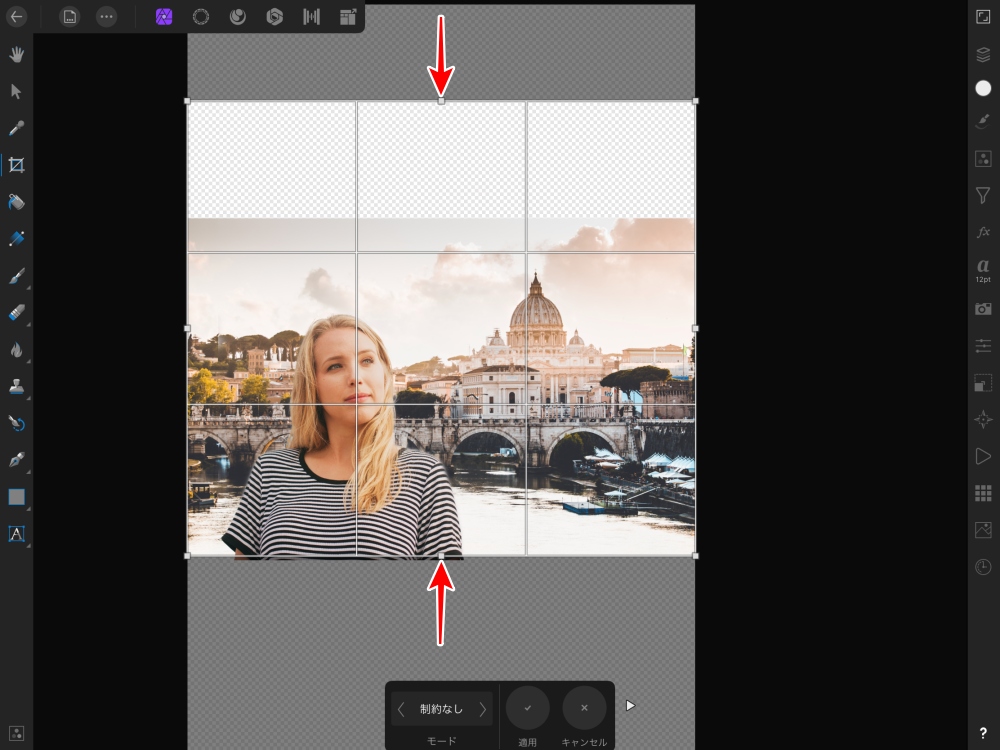The width and height of the screenshot is (1000, 750).
Task: Cancel the crop with the X button
Action: (584, 708)
